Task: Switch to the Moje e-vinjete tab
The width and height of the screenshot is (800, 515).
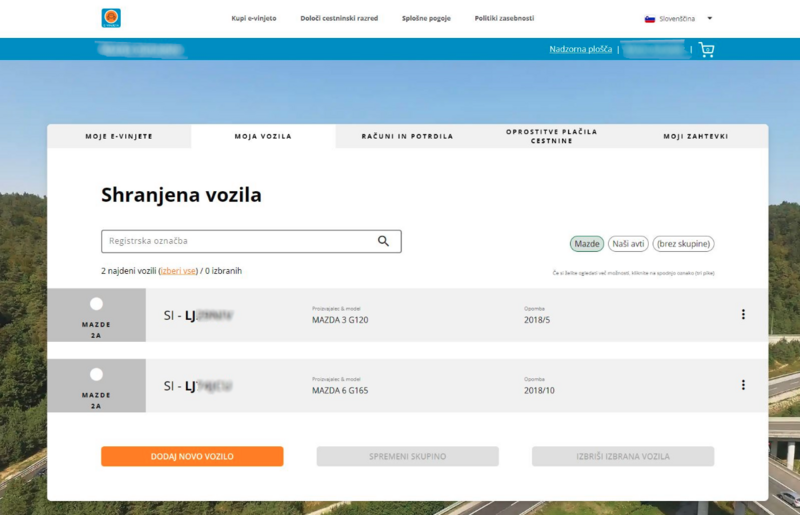Action: [x=119, y=136]
